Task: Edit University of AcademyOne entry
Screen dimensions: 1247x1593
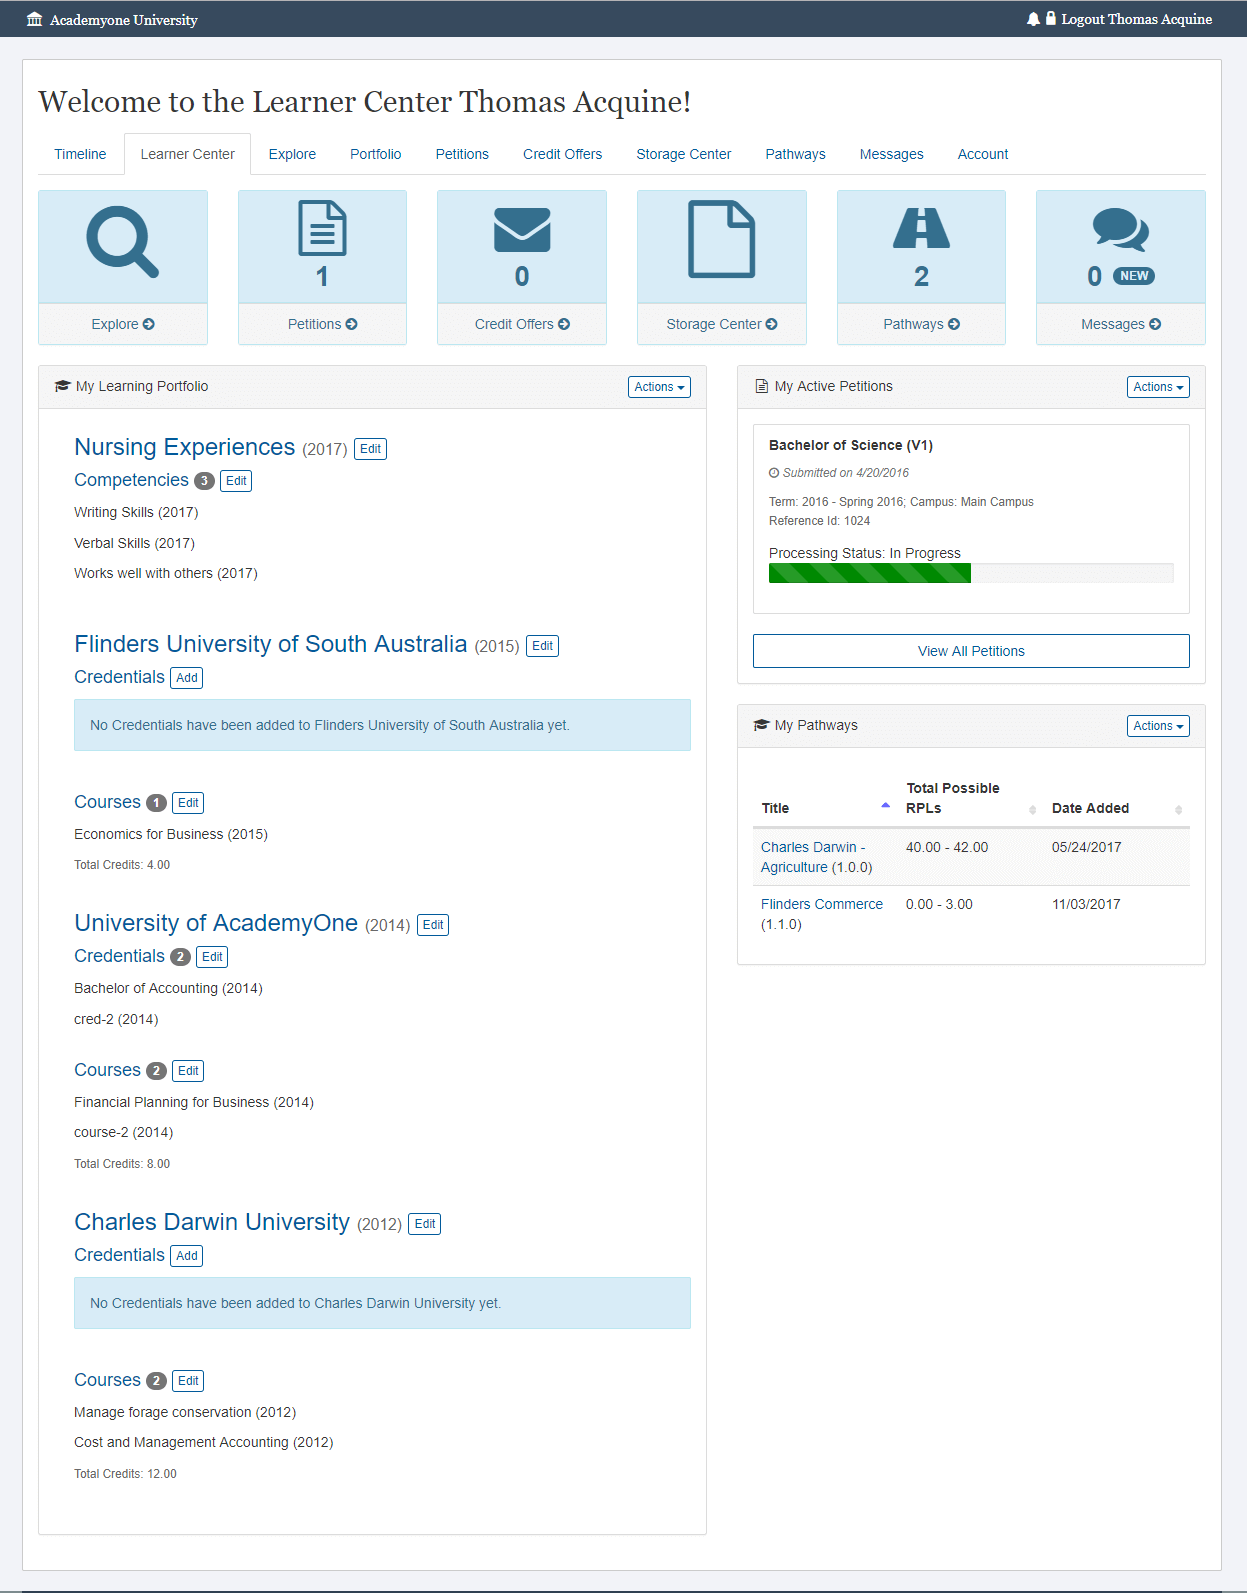Action: coord(433,925)
